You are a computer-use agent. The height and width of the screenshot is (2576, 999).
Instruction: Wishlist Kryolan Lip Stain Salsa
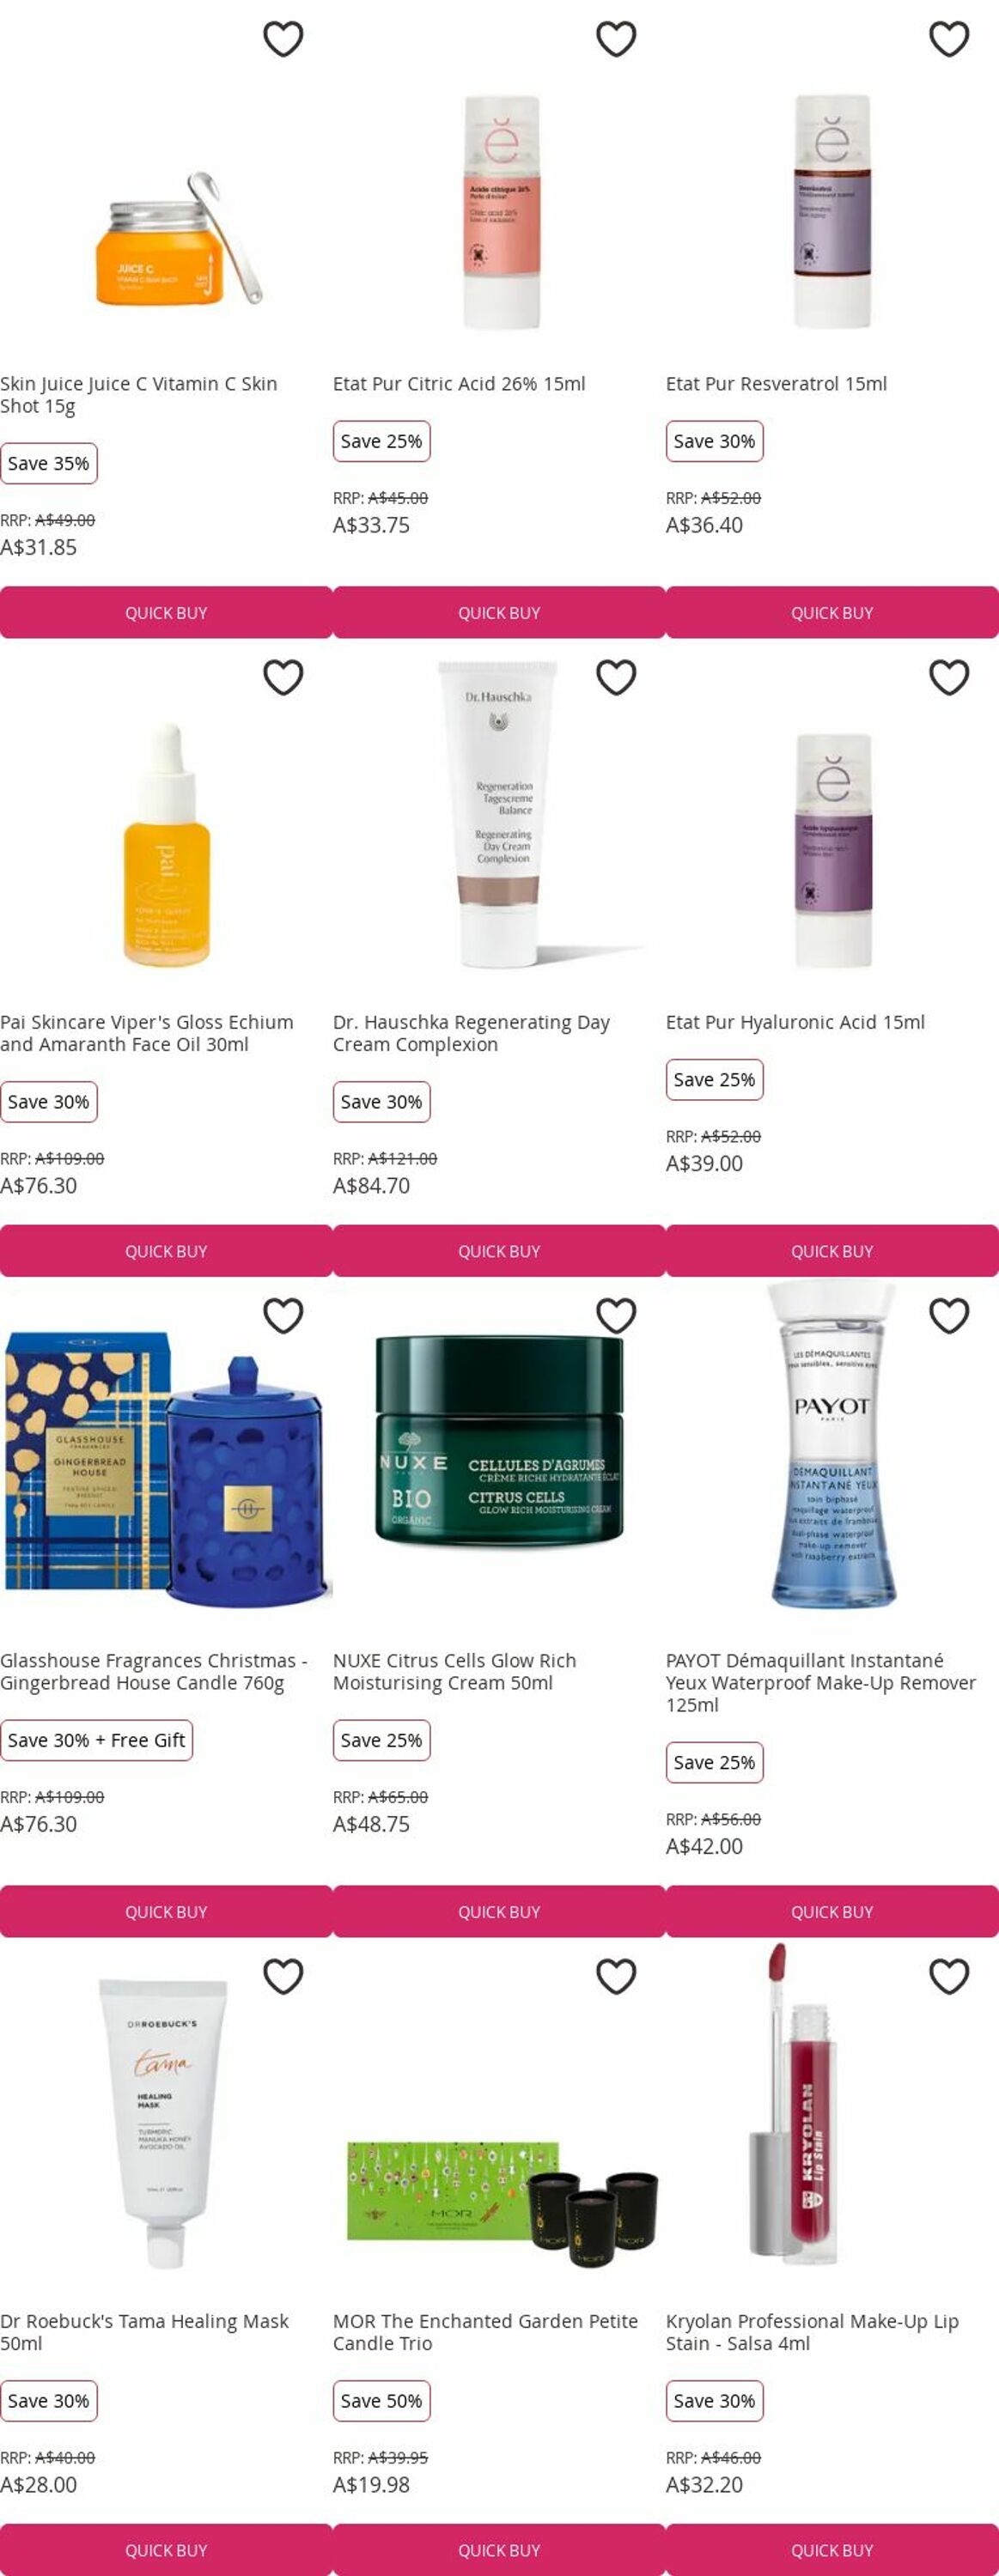click(949, 1976)
